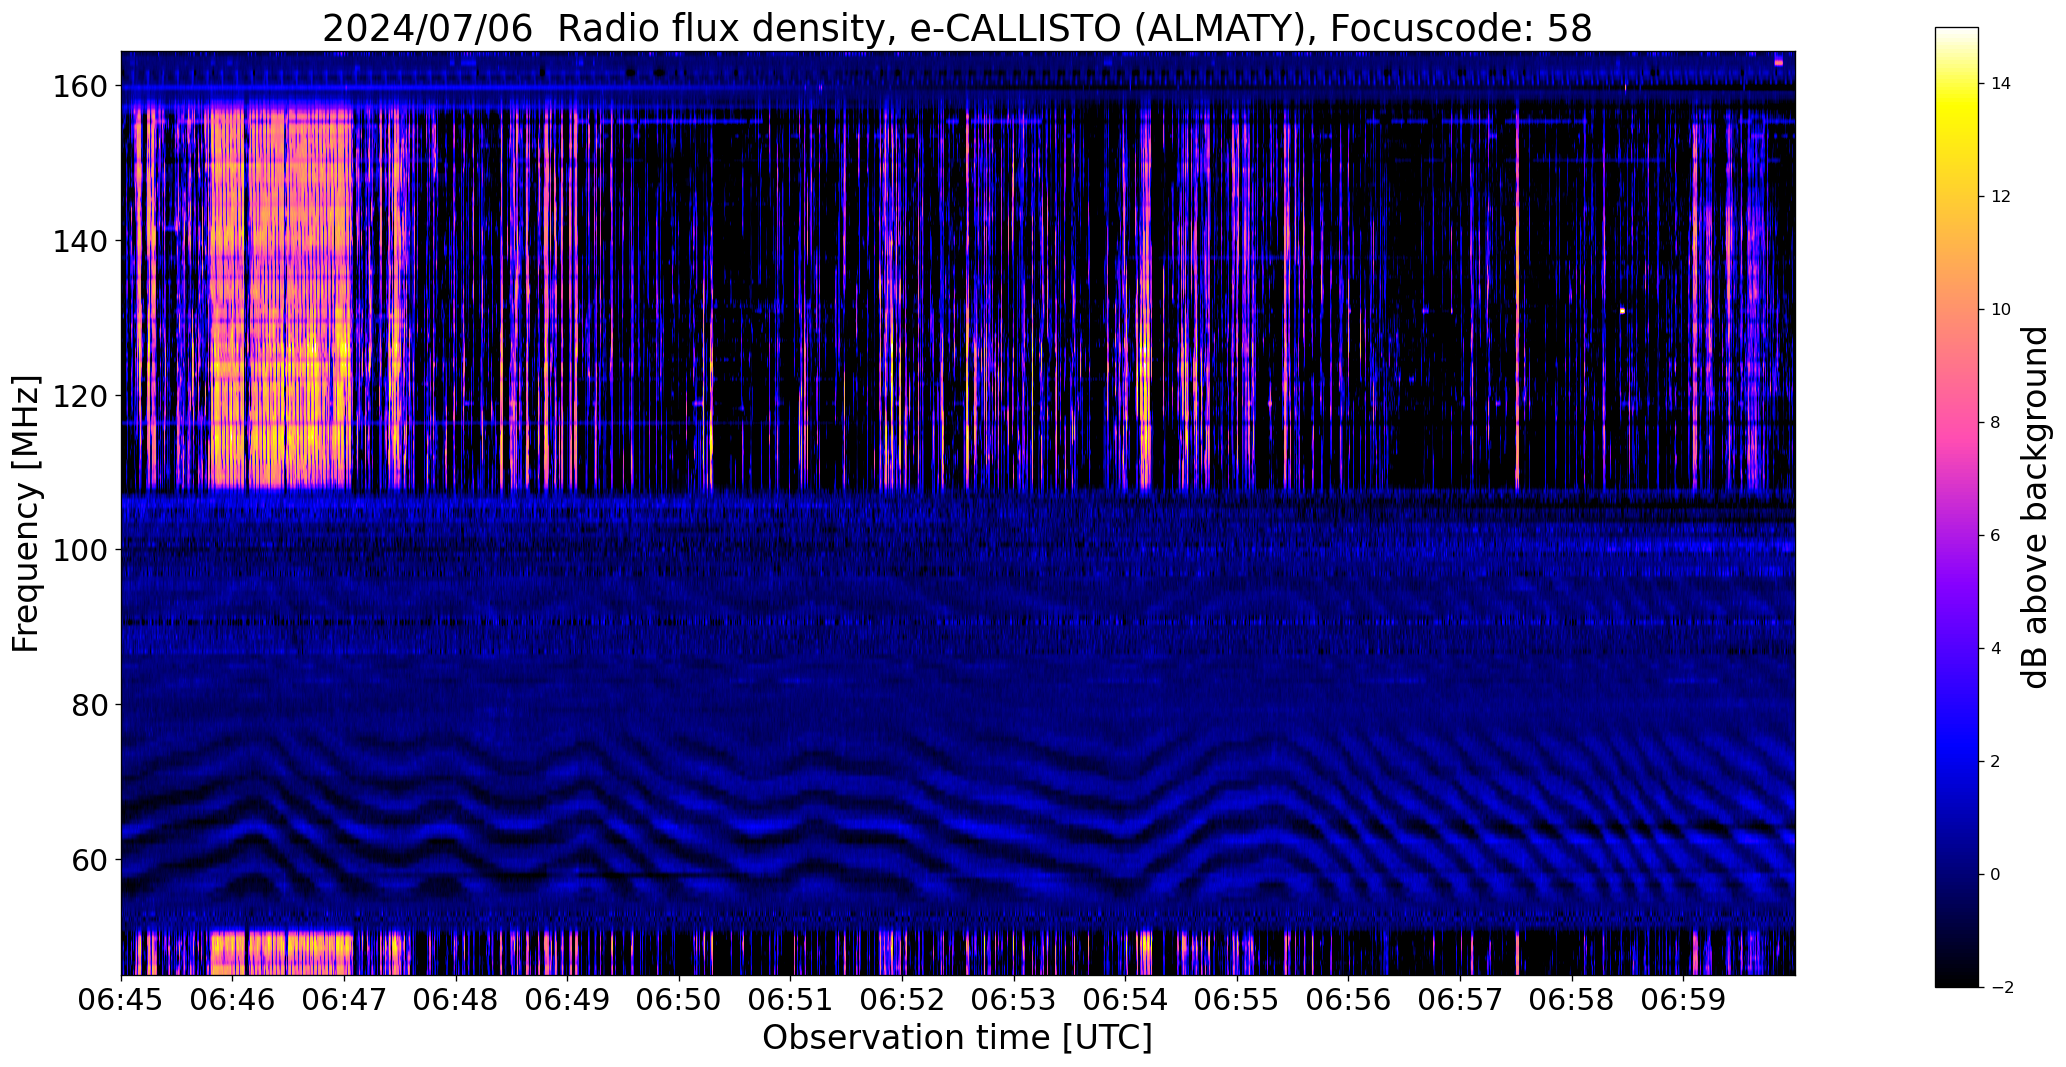Click the 'Frequency [MHz]' y-axis label
2066x1067 pixels.
[x=26, y=514]
